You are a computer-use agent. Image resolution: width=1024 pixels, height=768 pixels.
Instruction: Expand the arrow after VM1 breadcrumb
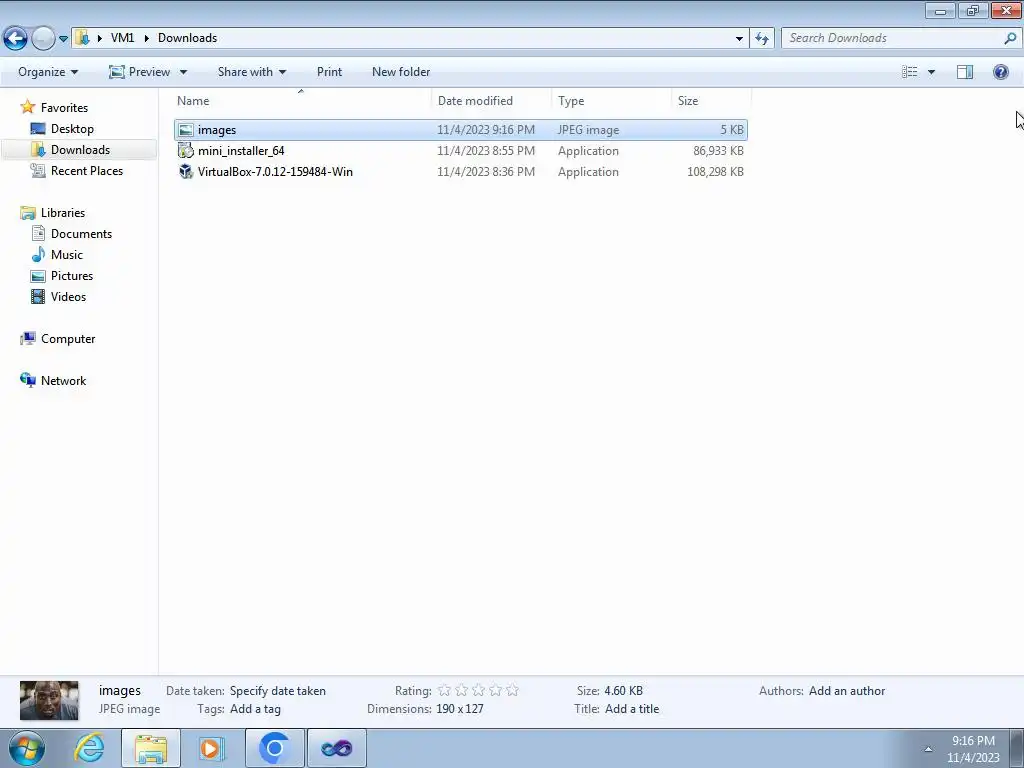(146, 38)
